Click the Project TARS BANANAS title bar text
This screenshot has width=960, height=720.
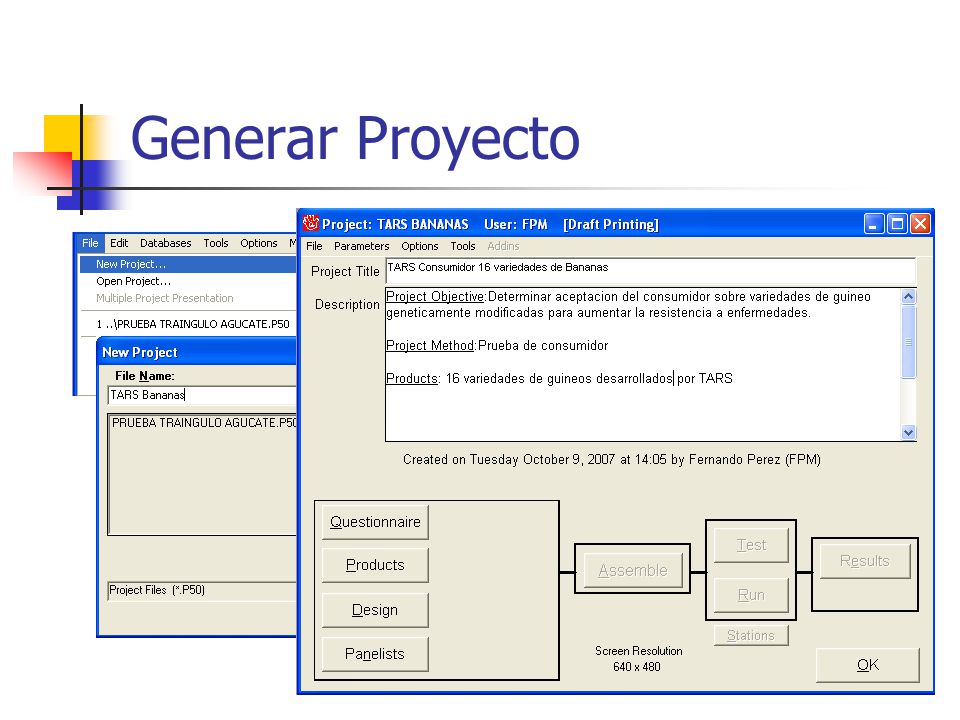(x=490, y=225)
